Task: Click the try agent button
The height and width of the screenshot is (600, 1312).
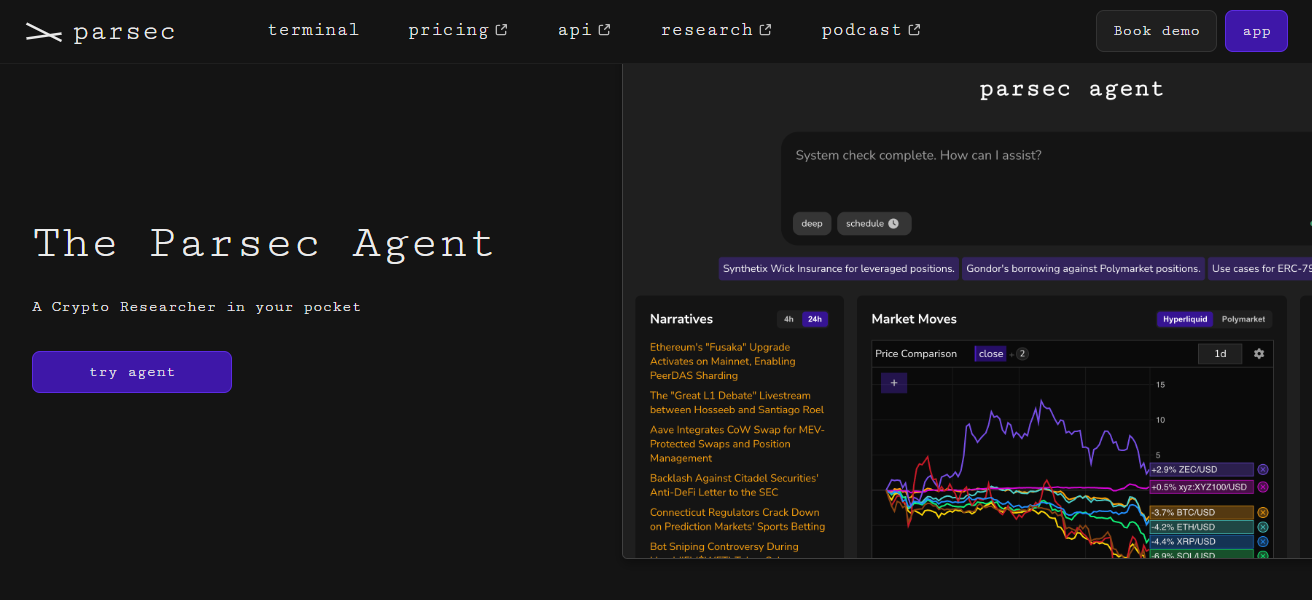Action: pos(132,372)
